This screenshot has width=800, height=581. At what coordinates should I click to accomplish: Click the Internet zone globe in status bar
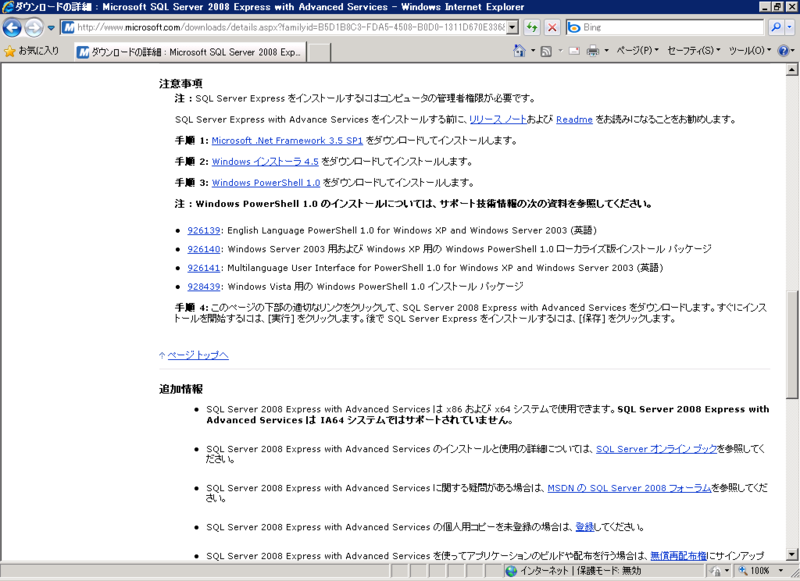510,570
